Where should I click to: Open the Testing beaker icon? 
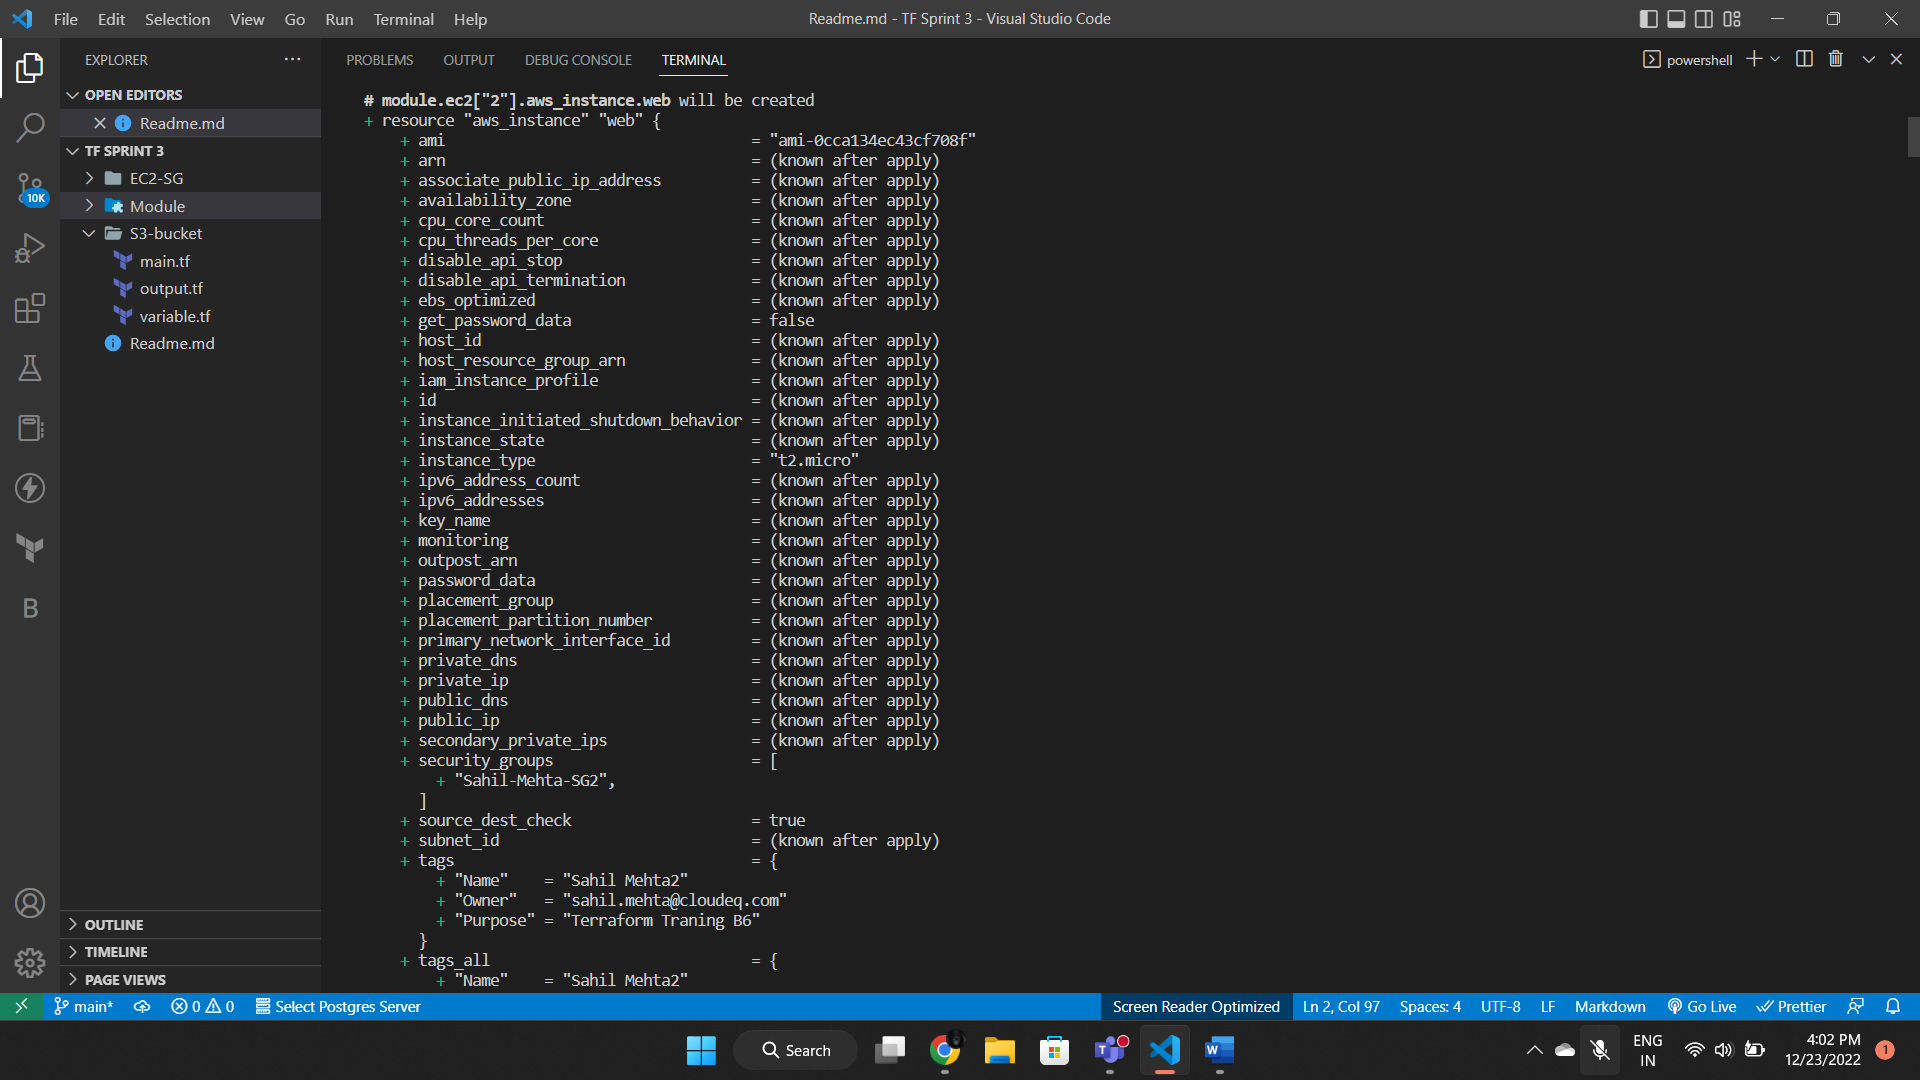pyautogui.click(x=29, y=368)
